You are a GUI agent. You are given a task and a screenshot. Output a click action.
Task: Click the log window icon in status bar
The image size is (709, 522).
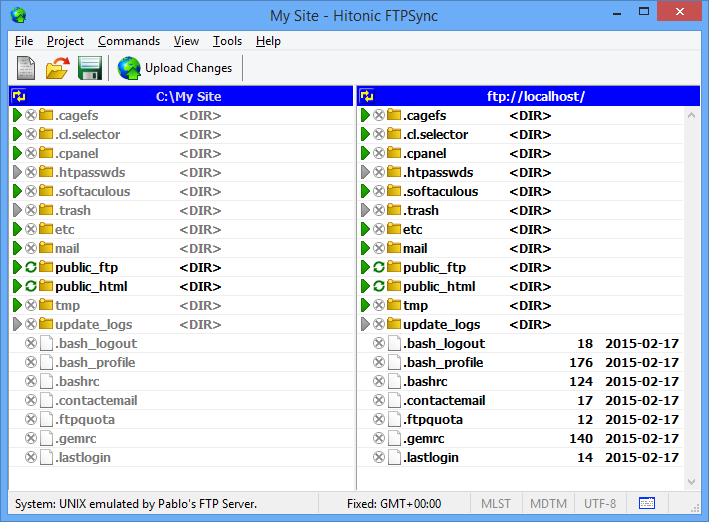[647, 503]
